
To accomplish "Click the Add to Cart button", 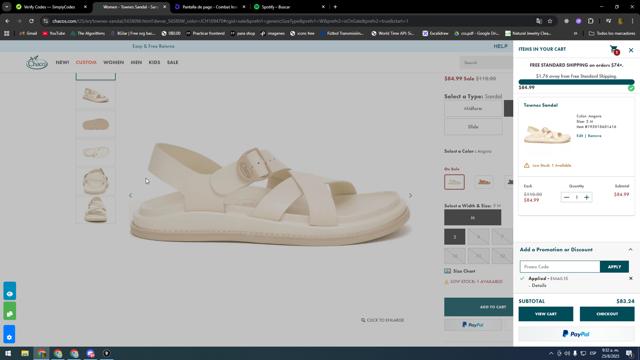I will pyautogui.click(x=478, y=307).
